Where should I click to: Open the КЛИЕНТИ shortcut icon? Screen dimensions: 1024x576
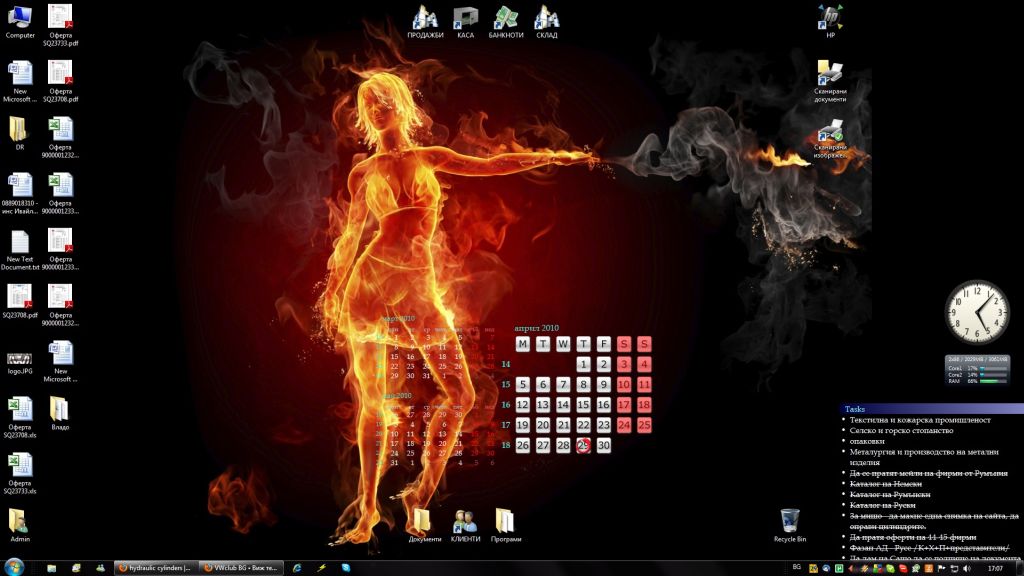465,521
